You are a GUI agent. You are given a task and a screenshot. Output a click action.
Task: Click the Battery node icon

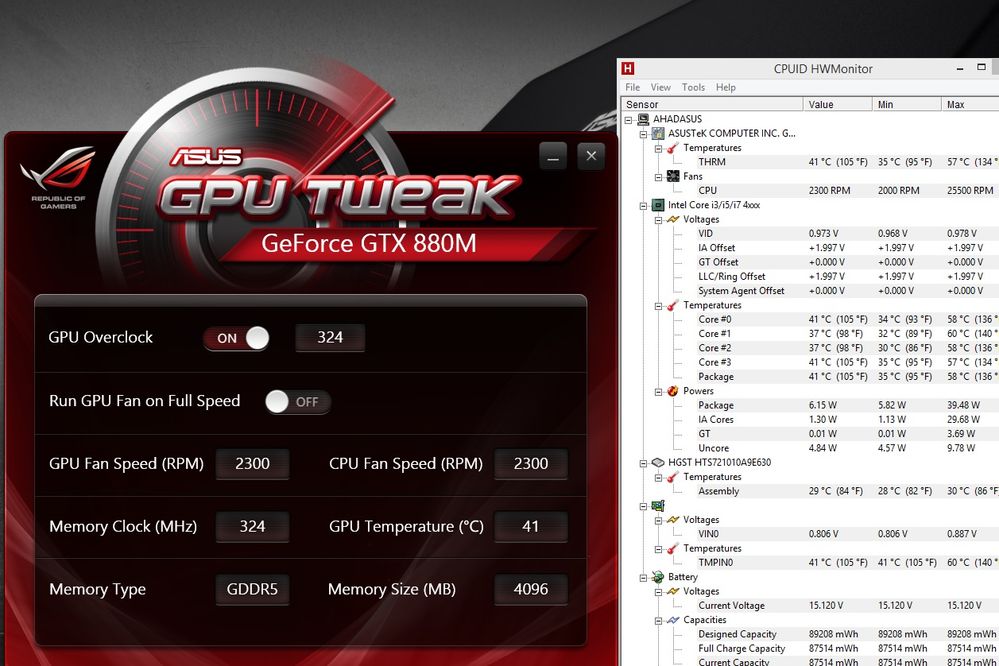658,577
